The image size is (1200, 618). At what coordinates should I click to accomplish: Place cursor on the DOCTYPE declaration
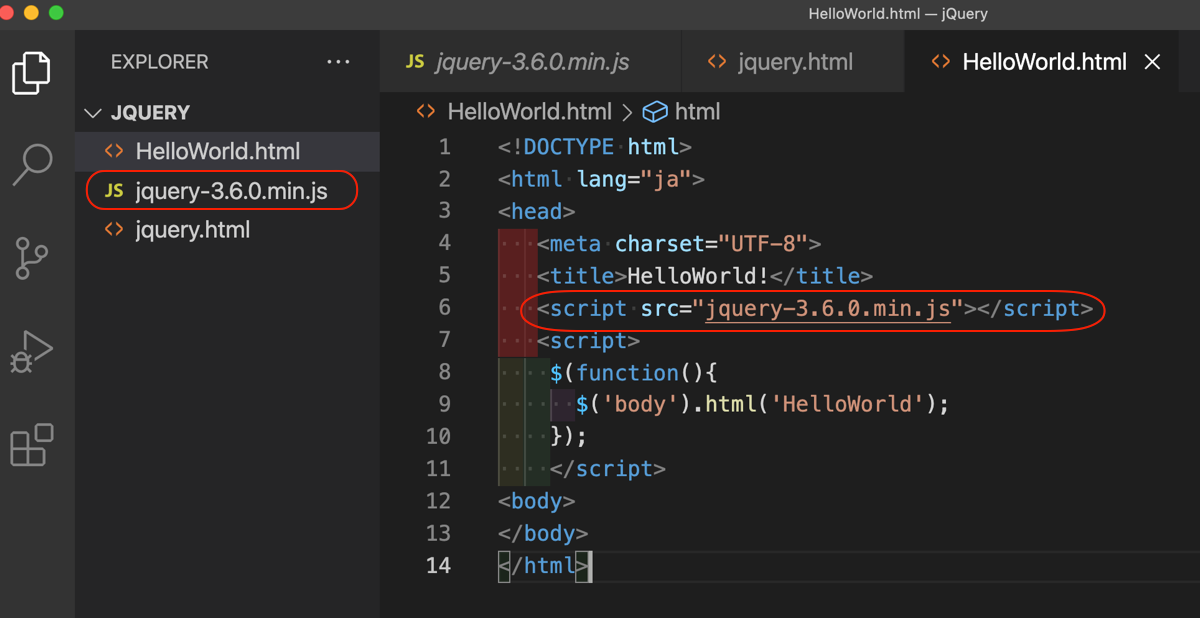point(595,147)
